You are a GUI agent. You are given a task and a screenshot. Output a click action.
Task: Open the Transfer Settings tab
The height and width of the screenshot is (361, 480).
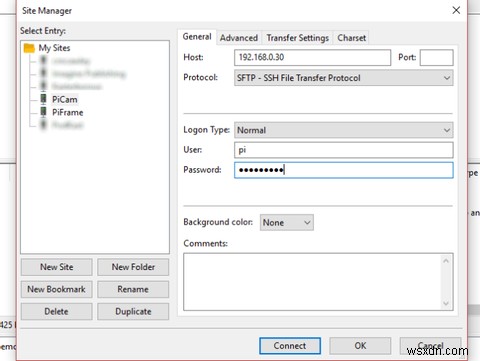point(297,38)
